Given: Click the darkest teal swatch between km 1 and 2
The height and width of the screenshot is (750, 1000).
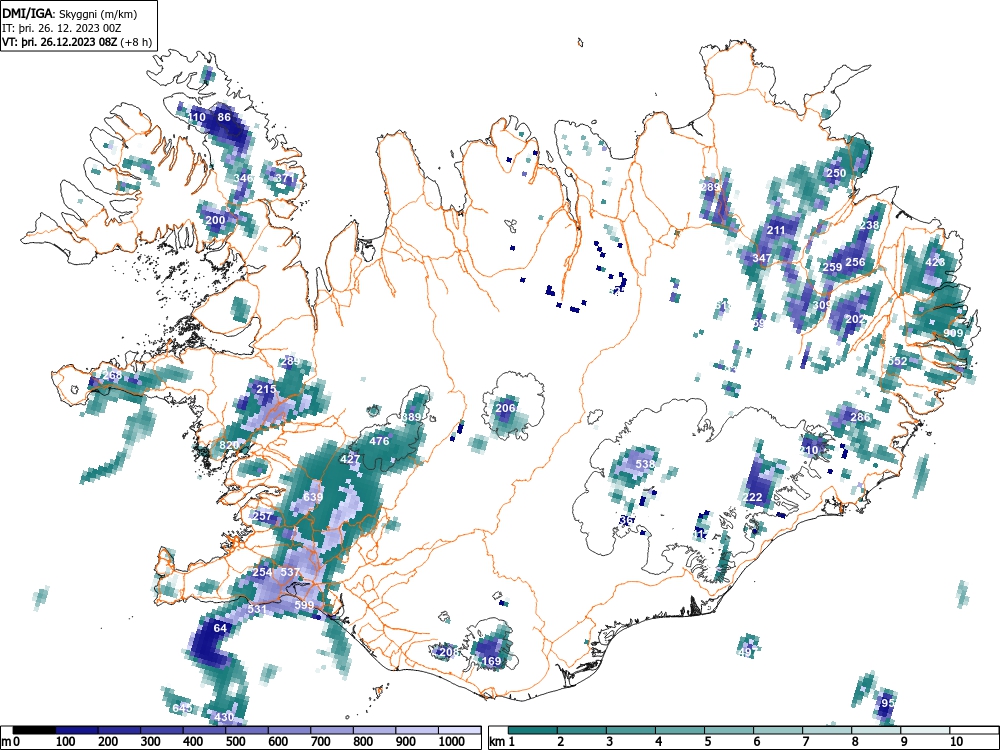Looking at the screenshot, I should click(533, 730).
